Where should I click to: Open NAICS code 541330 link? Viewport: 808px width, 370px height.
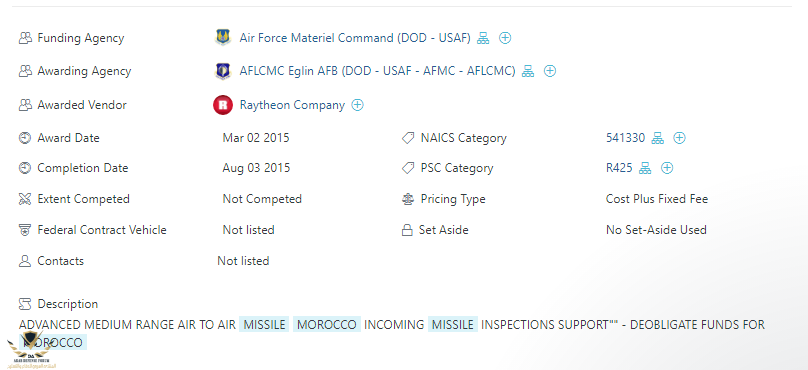[626, 138]
